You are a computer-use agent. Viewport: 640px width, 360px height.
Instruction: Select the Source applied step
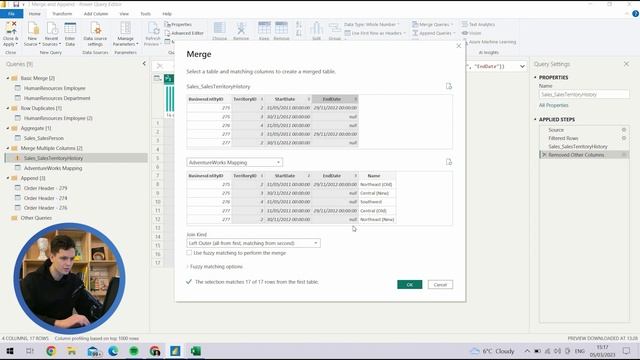(556, 130)
